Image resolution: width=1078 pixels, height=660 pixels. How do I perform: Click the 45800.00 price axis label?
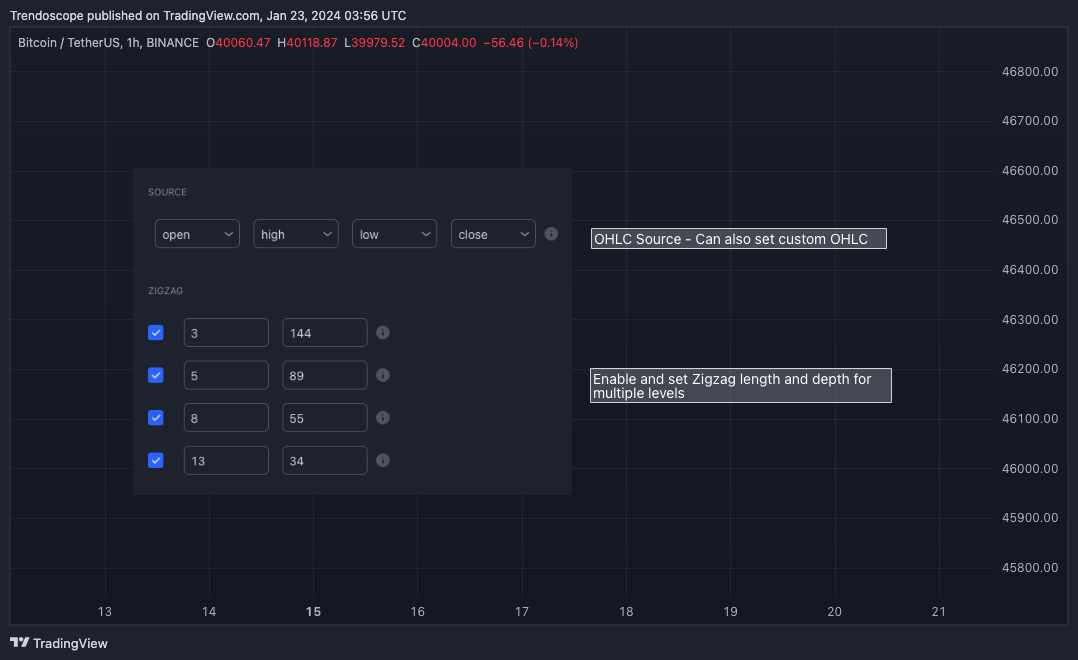pos(1030,567)
